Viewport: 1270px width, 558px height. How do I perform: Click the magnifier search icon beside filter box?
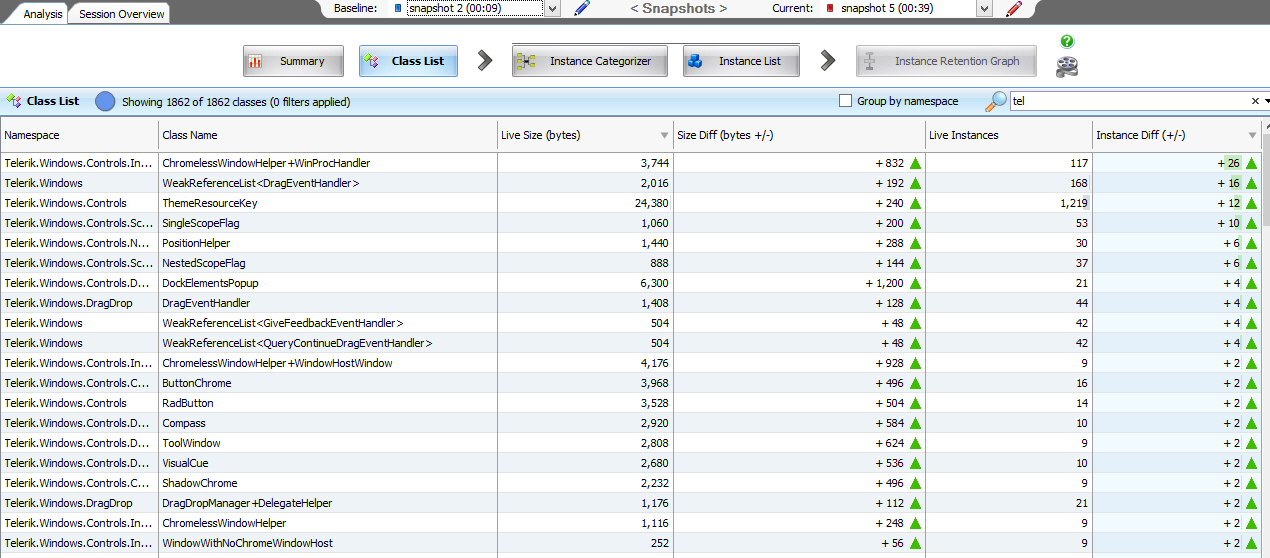(x=996, y=101)
